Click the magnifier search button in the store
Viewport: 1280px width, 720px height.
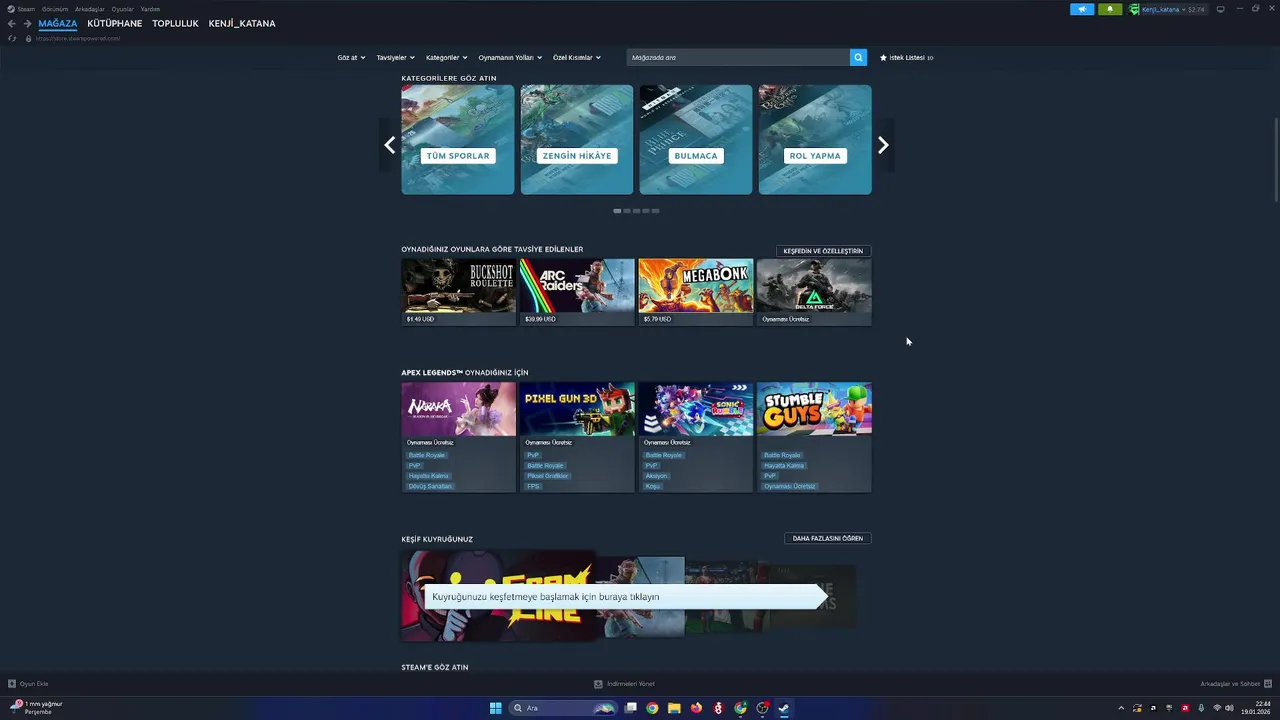[858, 57]
